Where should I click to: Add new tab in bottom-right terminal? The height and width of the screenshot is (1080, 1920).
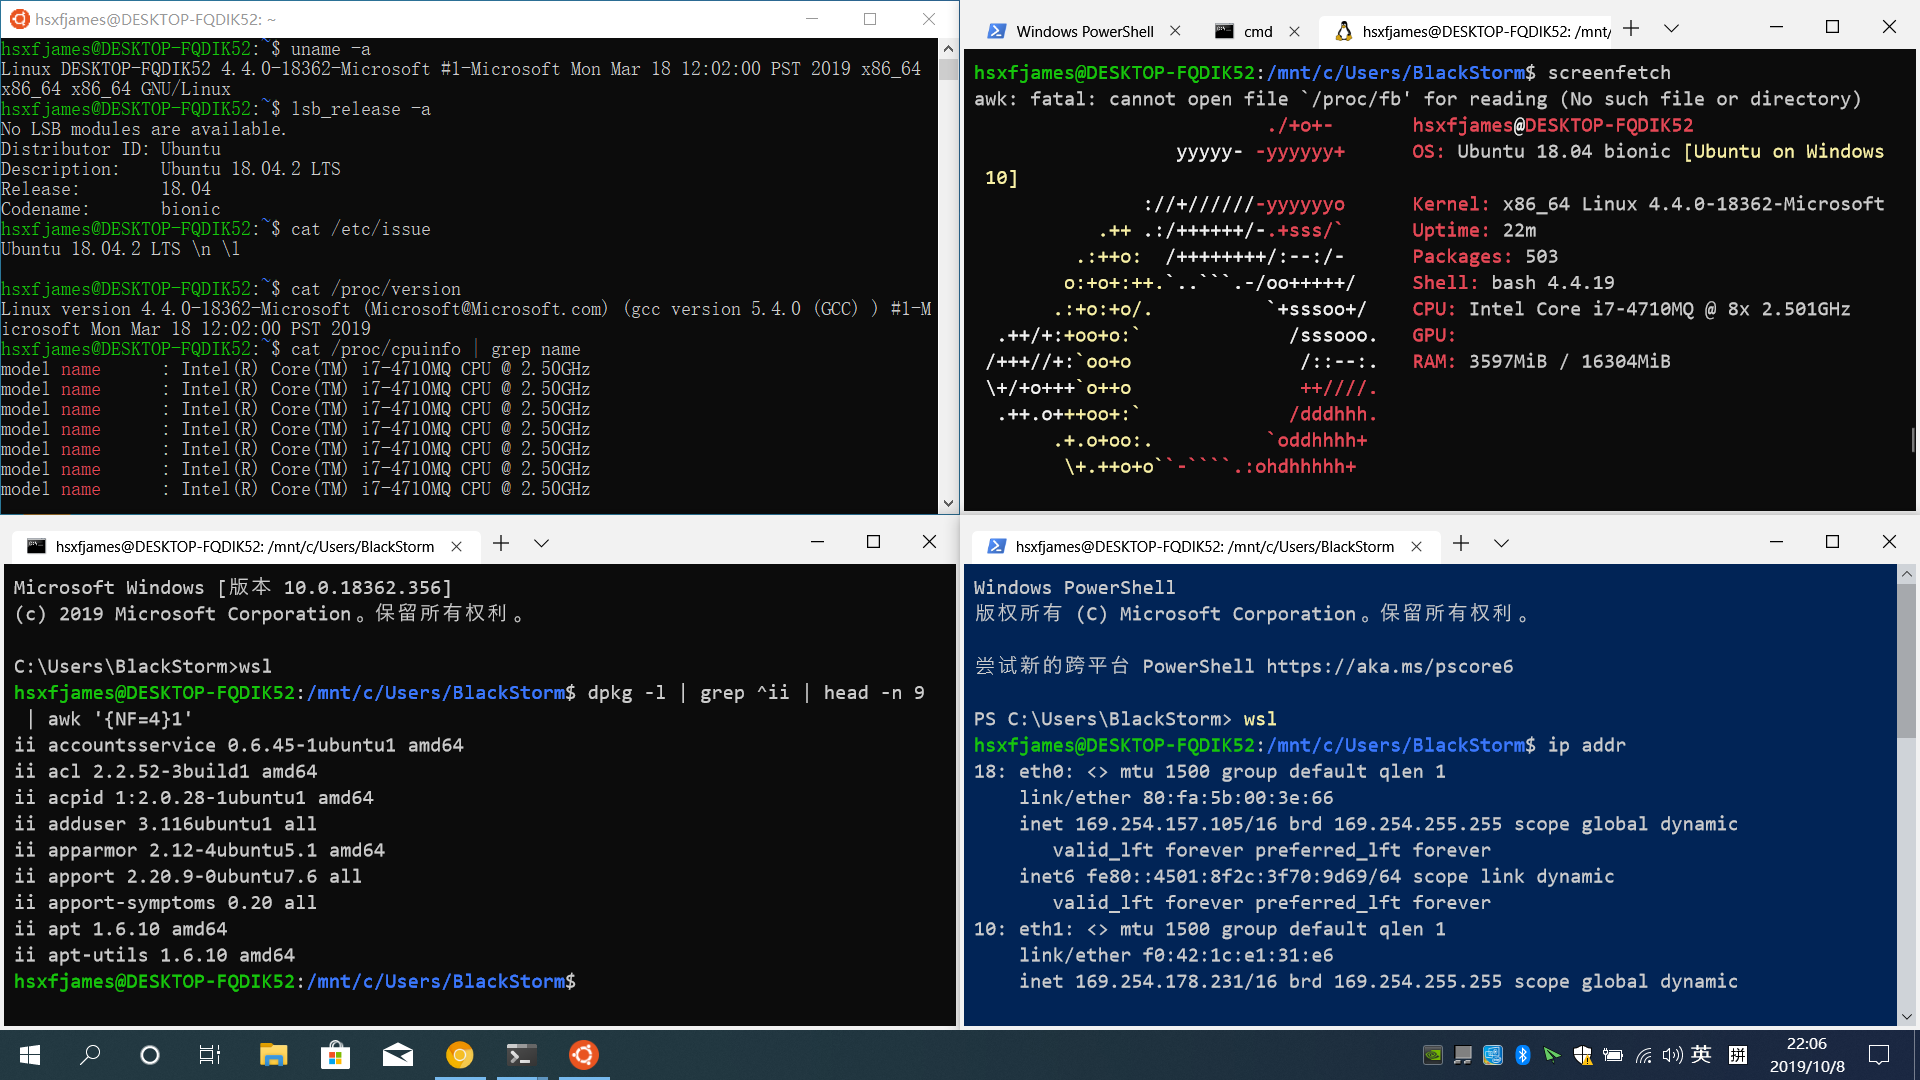[x=1461, y=543]
